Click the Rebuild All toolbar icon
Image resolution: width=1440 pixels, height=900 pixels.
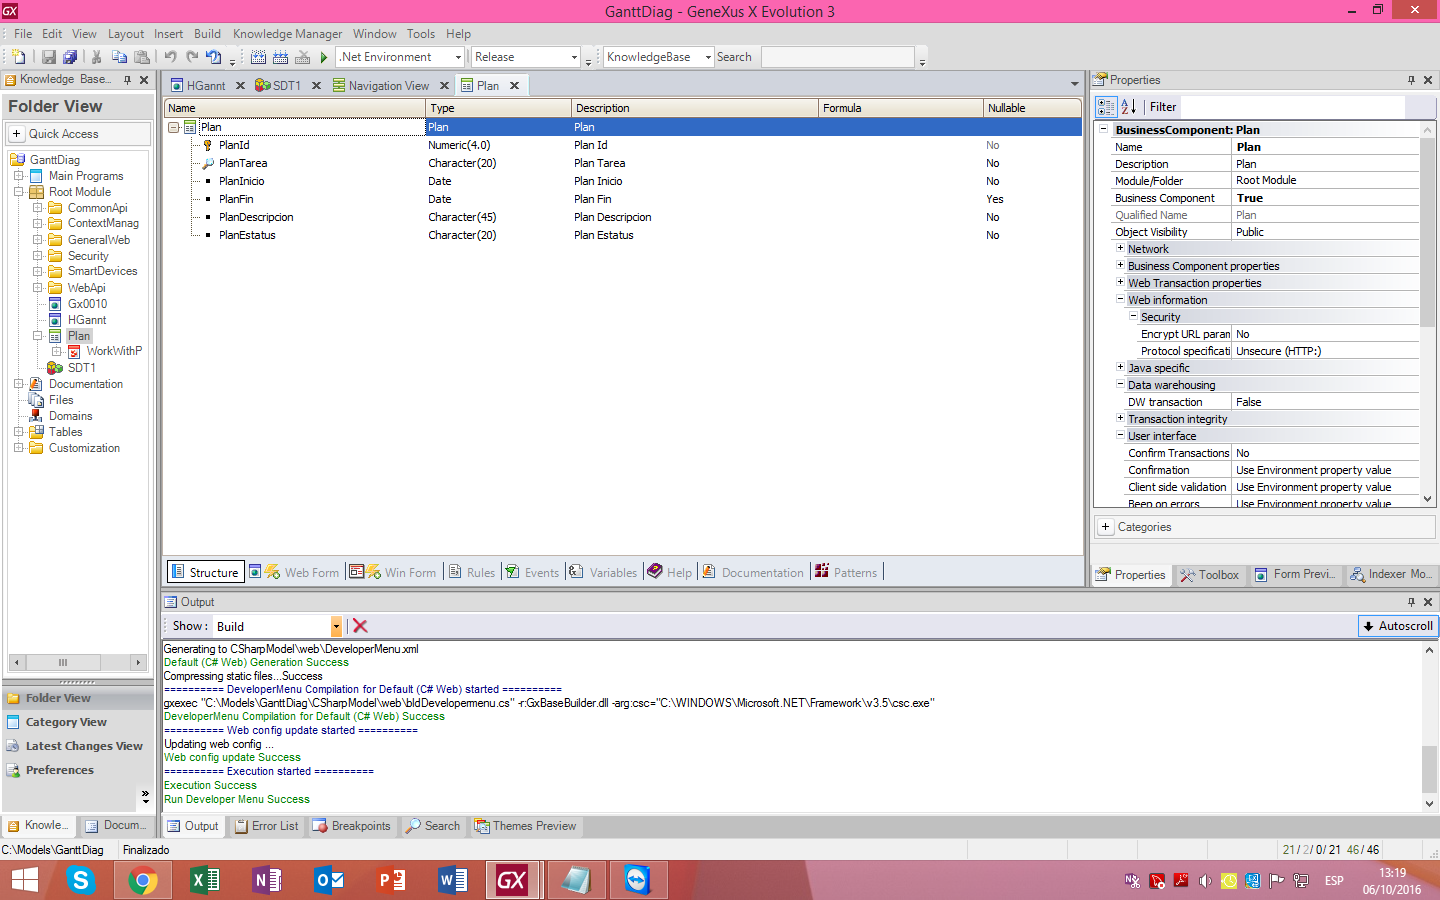pos(280,57)
